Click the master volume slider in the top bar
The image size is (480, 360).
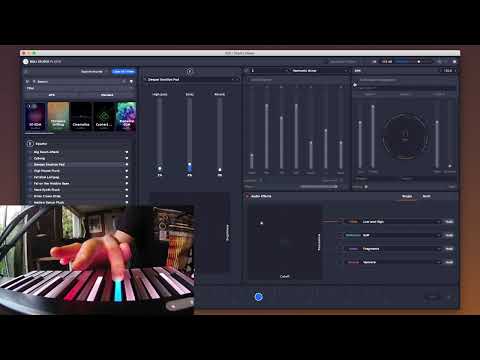pos(413,62)
